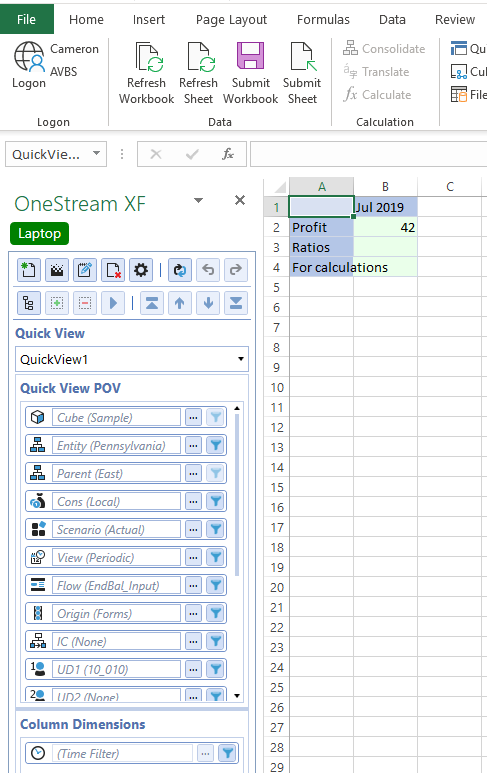
Task: Toggle filter for Cons (Local)
Action: pos(216,501)
